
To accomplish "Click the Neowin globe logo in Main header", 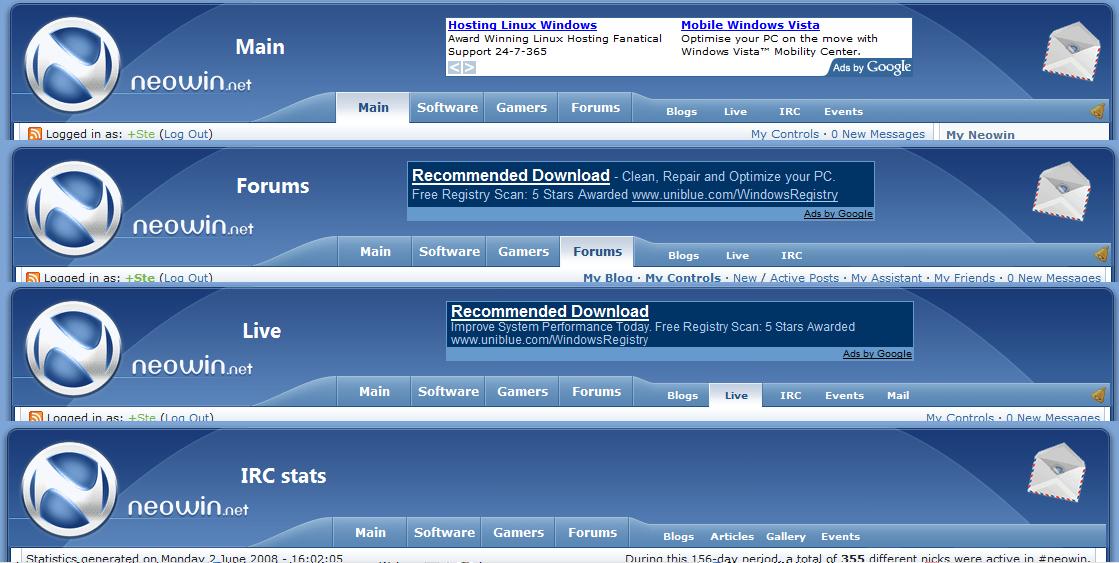I will pos(72,65).
